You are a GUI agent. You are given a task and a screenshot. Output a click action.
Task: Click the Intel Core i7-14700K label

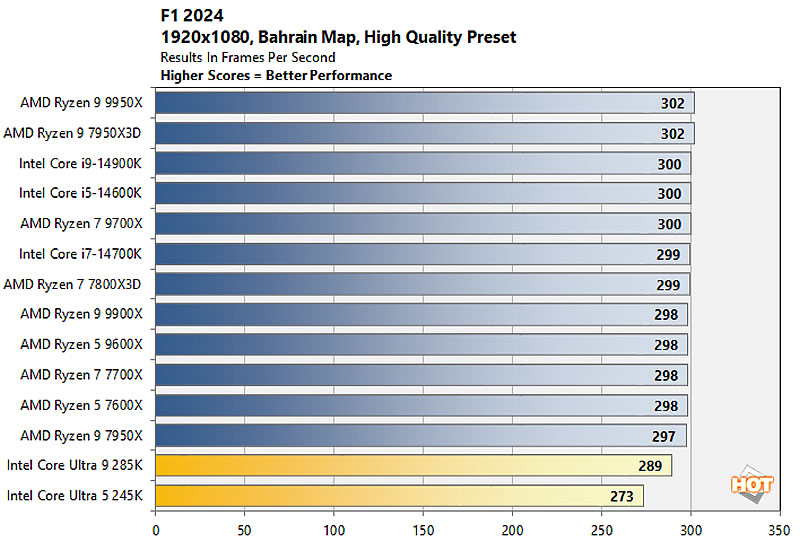tap(81, 254)
